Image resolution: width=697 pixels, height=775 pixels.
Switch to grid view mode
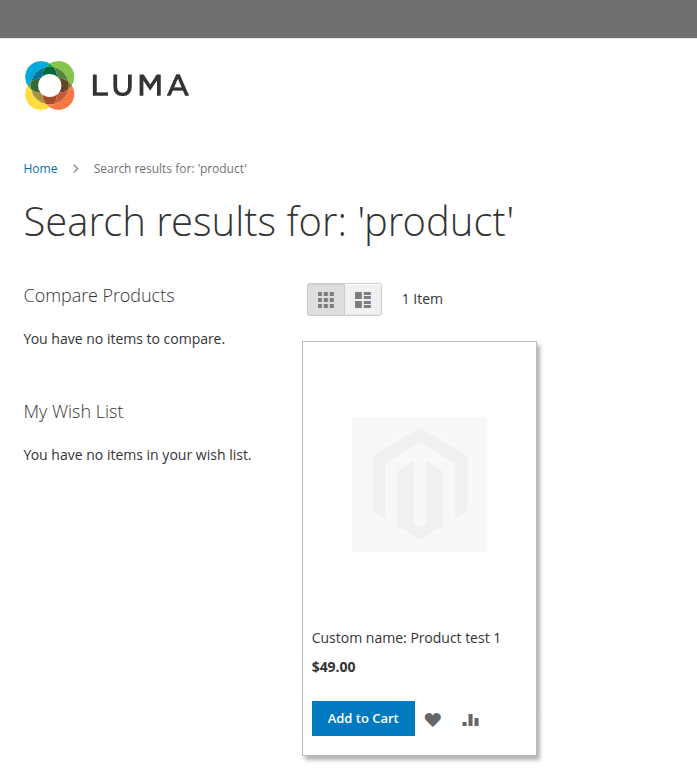[x=326, y=300]
